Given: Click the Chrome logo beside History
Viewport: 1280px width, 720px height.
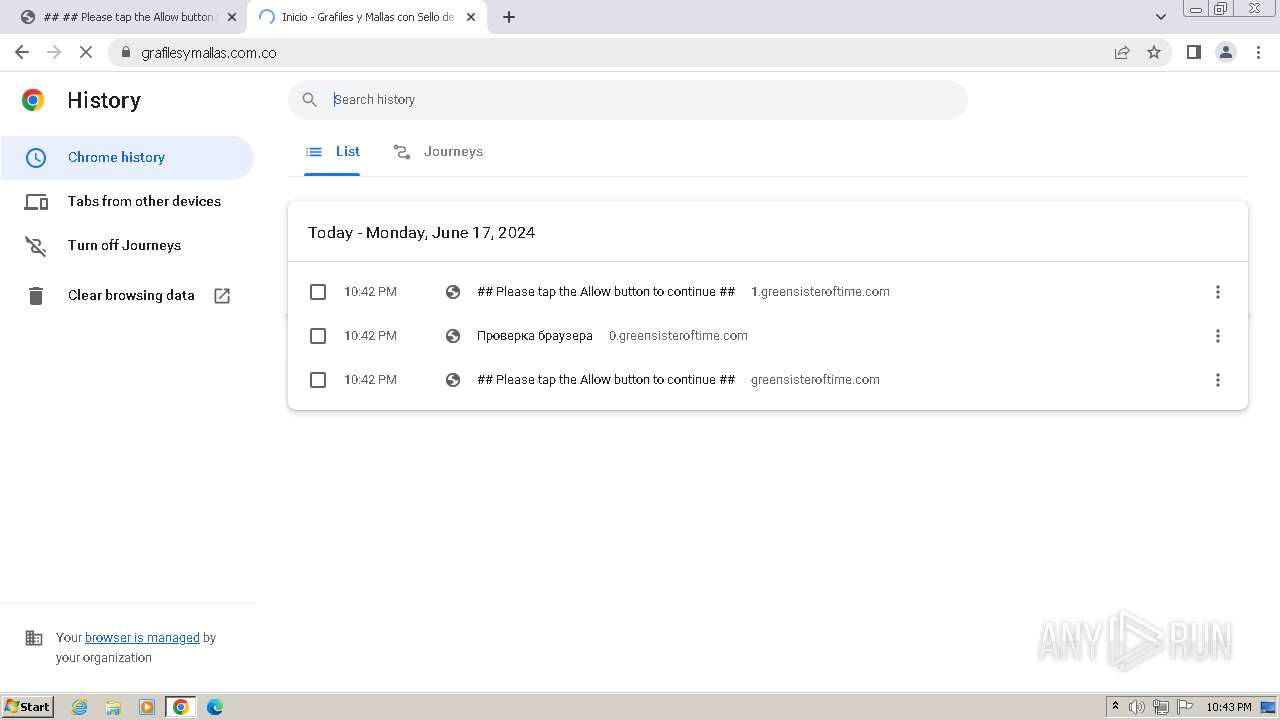Looking at the screenshot, I should point(33,100).
